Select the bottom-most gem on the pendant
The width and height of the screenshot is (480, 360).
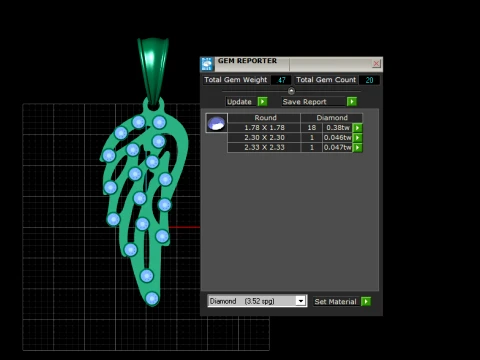pyautogui.click(x=152, y=298)
